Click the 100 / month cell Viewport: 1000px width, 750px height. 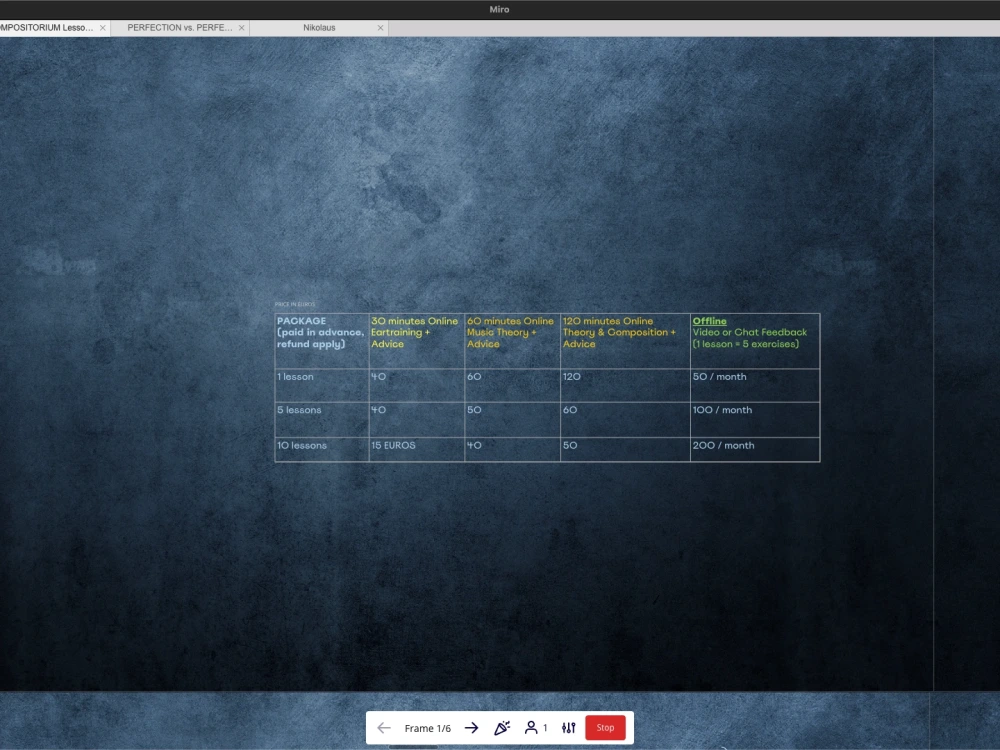coord(755,420)
